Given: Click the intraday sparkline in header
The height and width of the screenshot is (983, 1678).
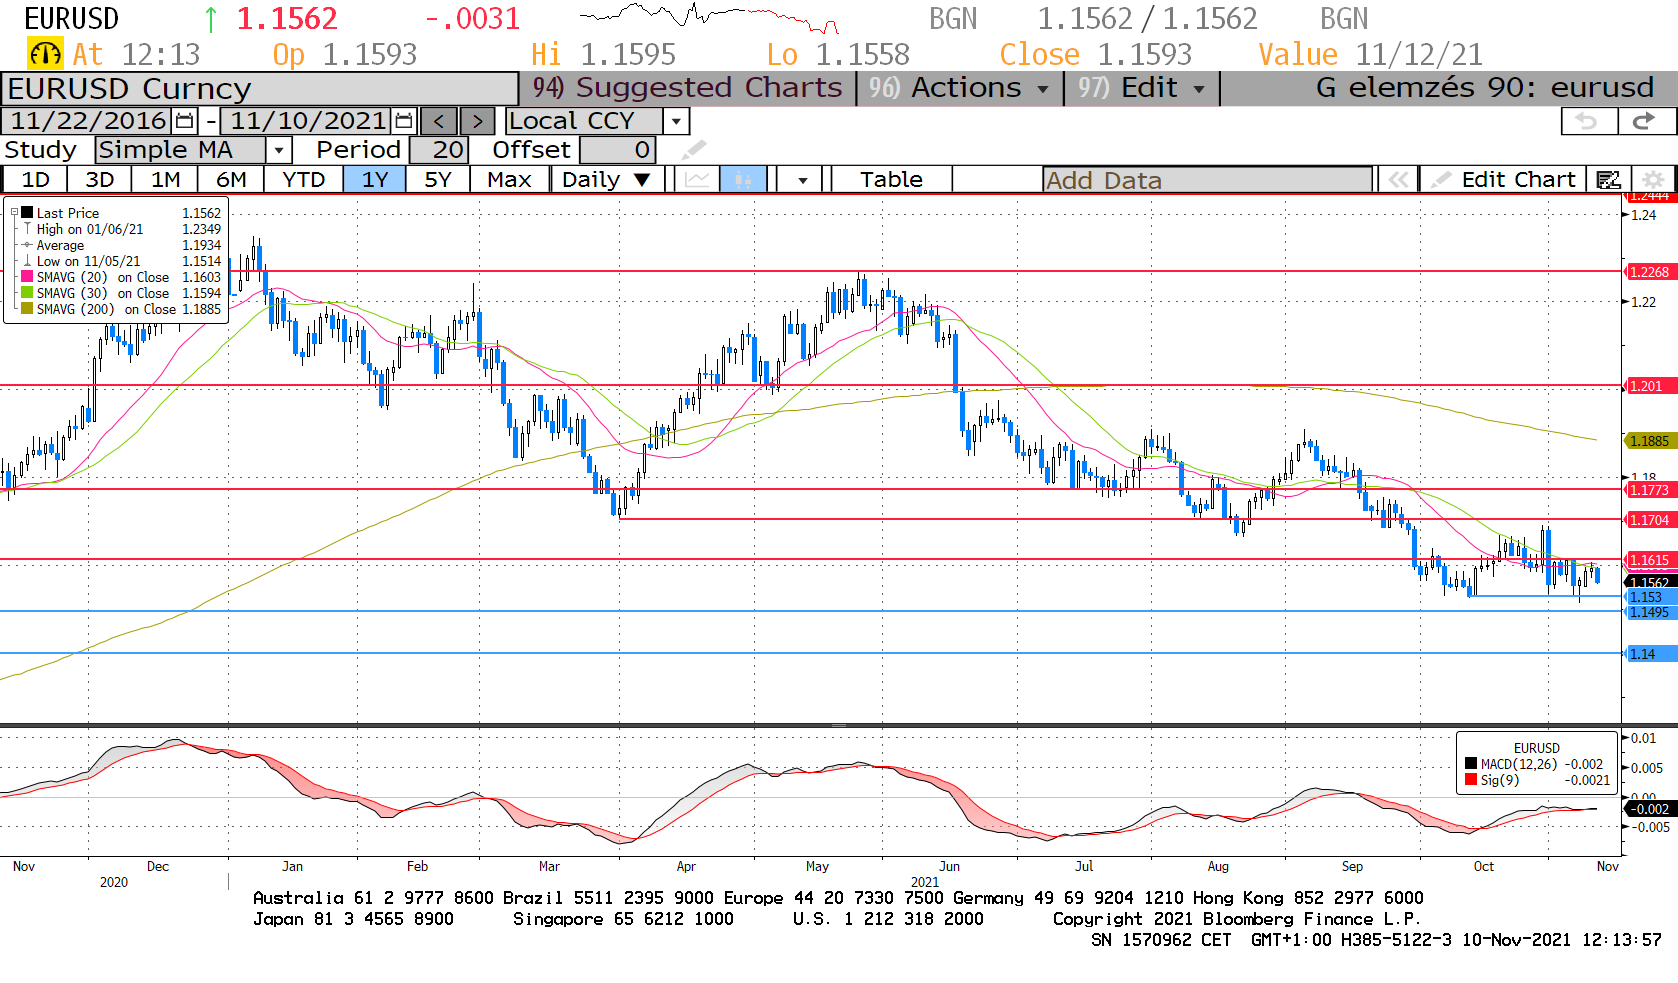Looking at the screenshot, I should point(709,19).
